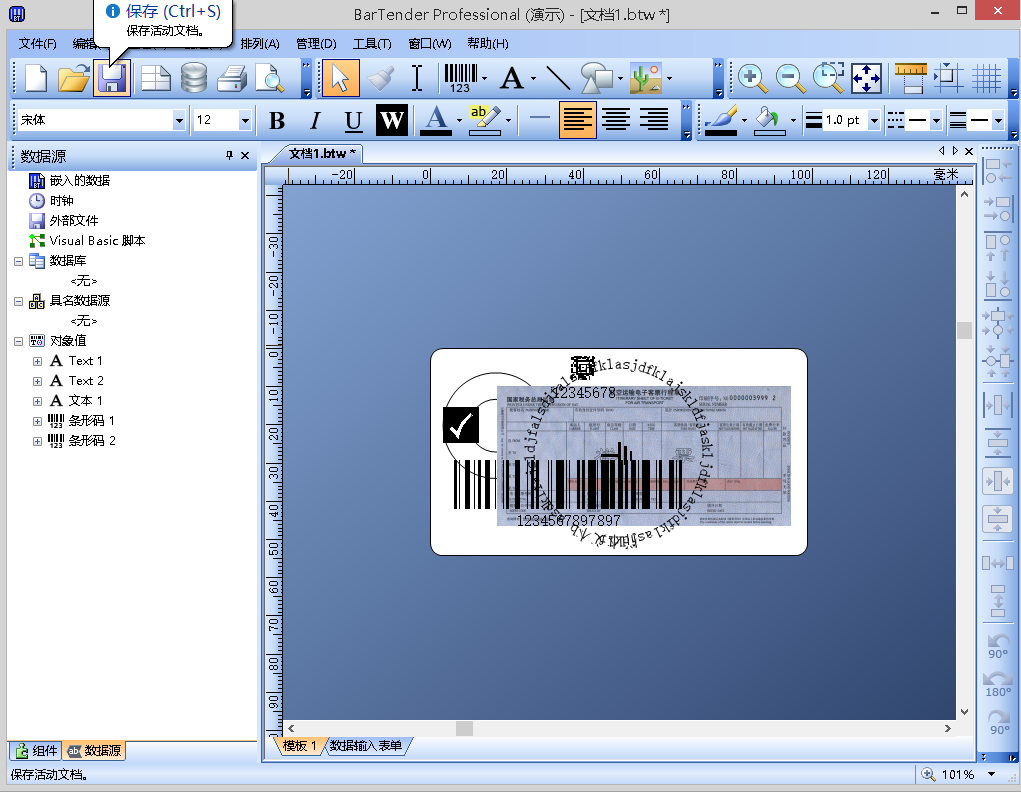Open the database setup cylinder icon

194,78
